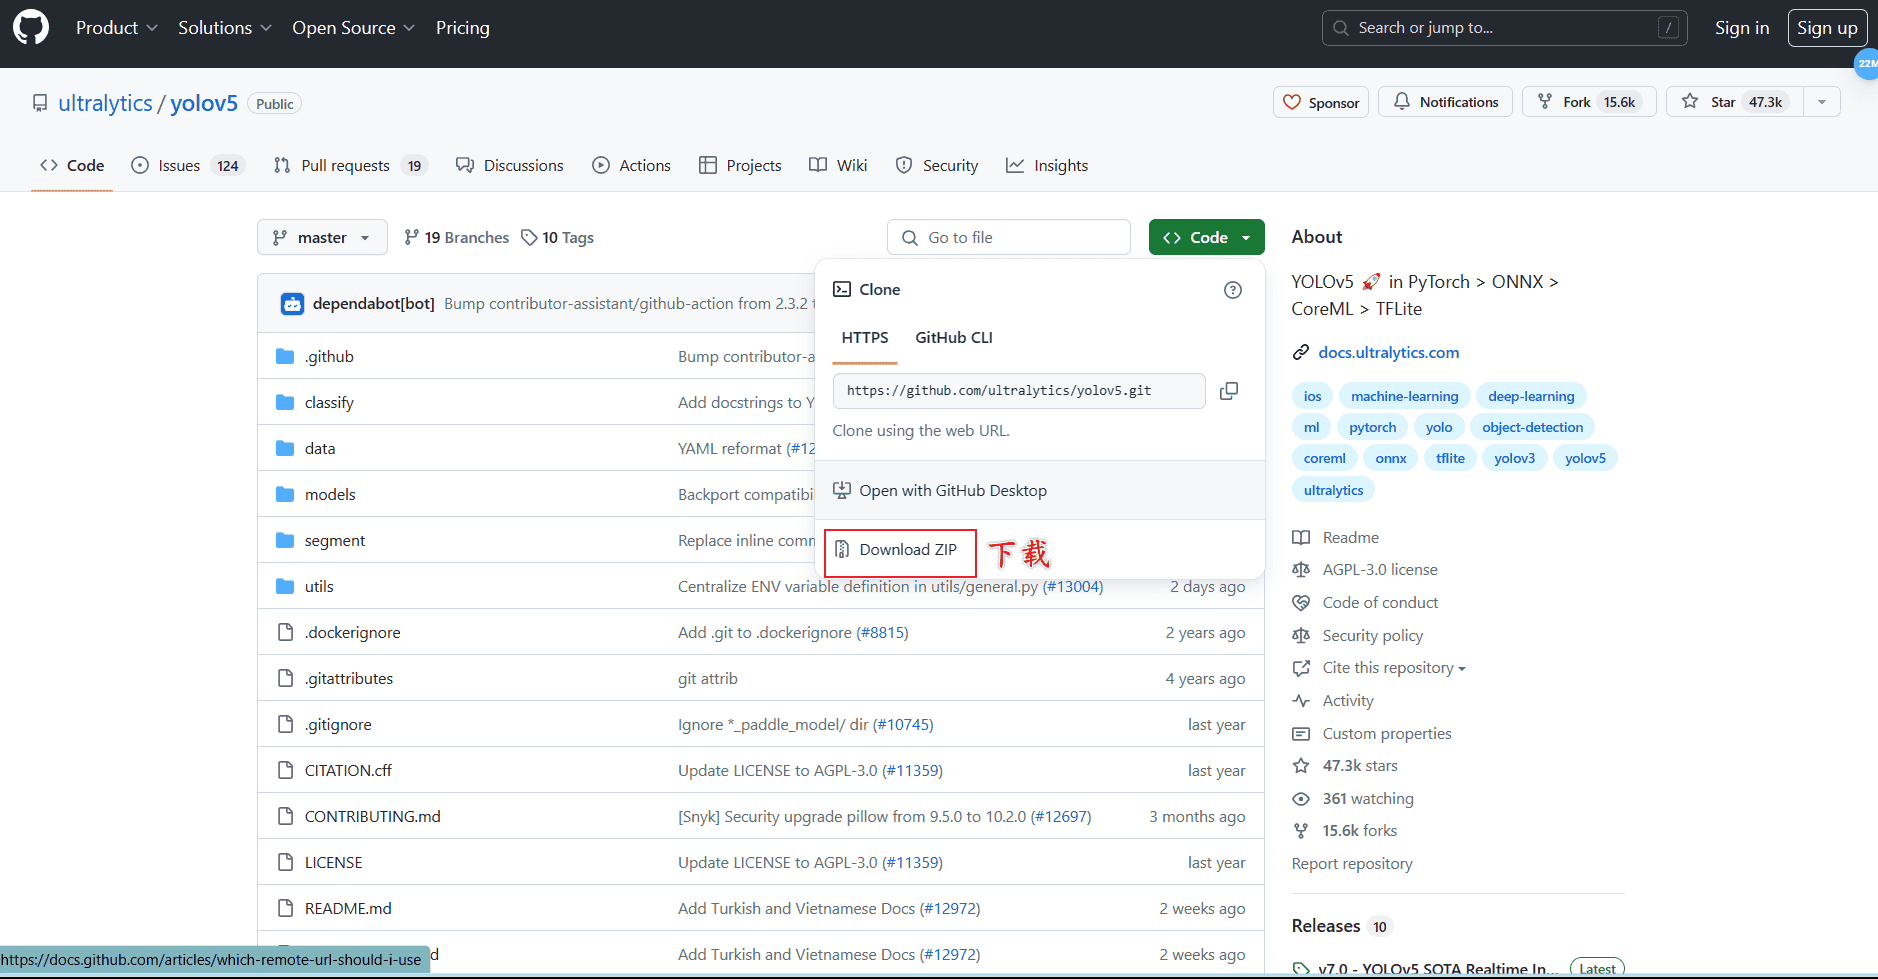Open the Security tab
Viewport: 1878px width, 979px height.
pos(937,165)
